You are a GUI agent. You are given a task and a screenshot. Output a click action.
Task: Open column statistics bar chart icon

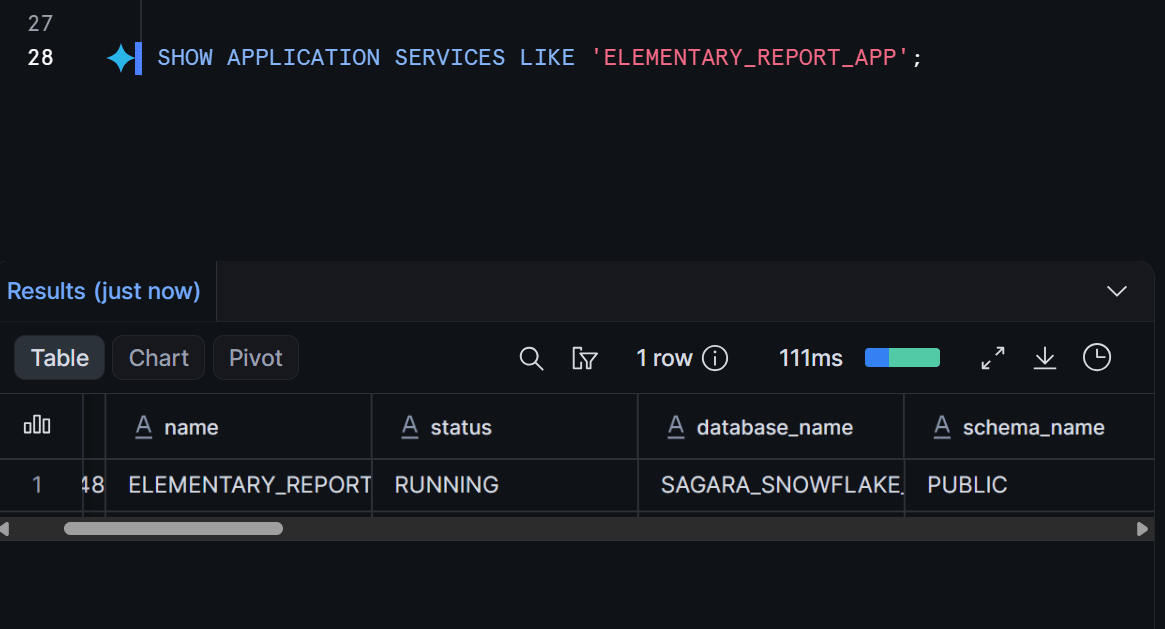pos(37,426)
